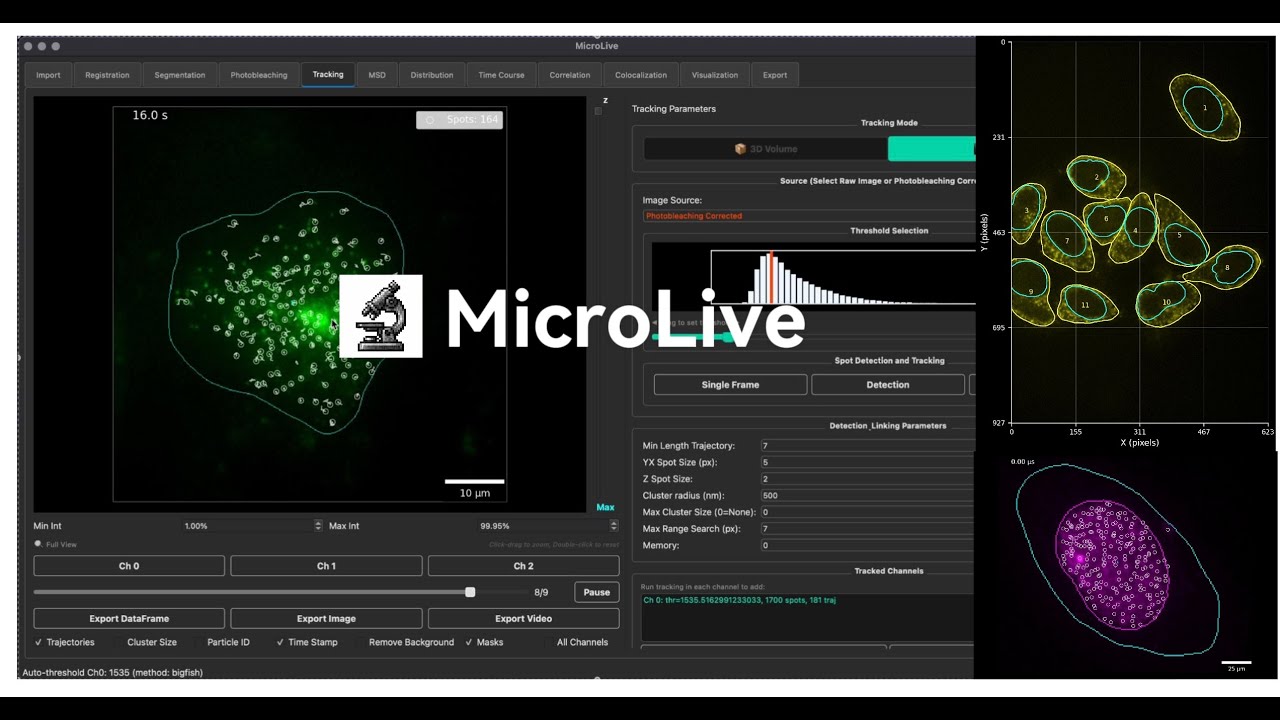Click the Max Range Search field
Screen dimensions: 1280x720
click(866, 528)
